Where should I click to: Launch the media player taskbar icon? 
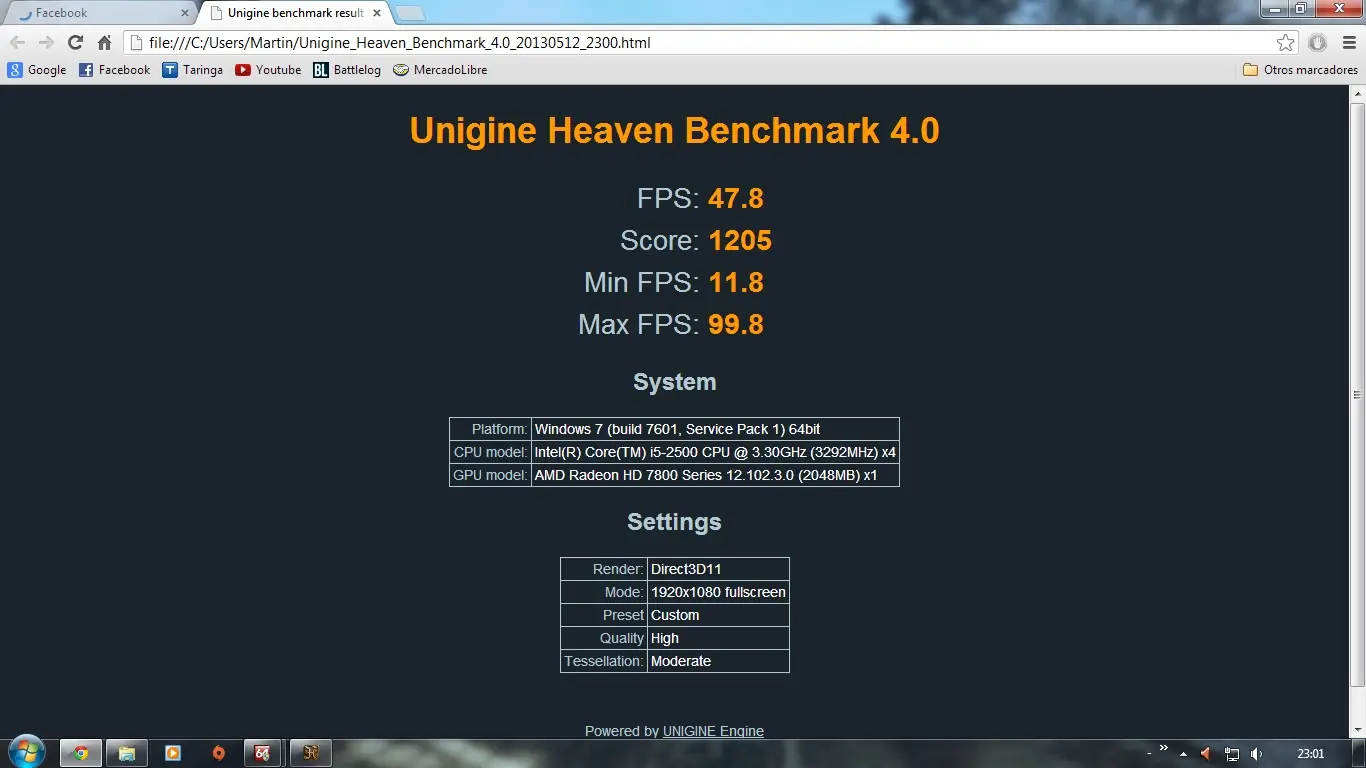coord(173,753)
